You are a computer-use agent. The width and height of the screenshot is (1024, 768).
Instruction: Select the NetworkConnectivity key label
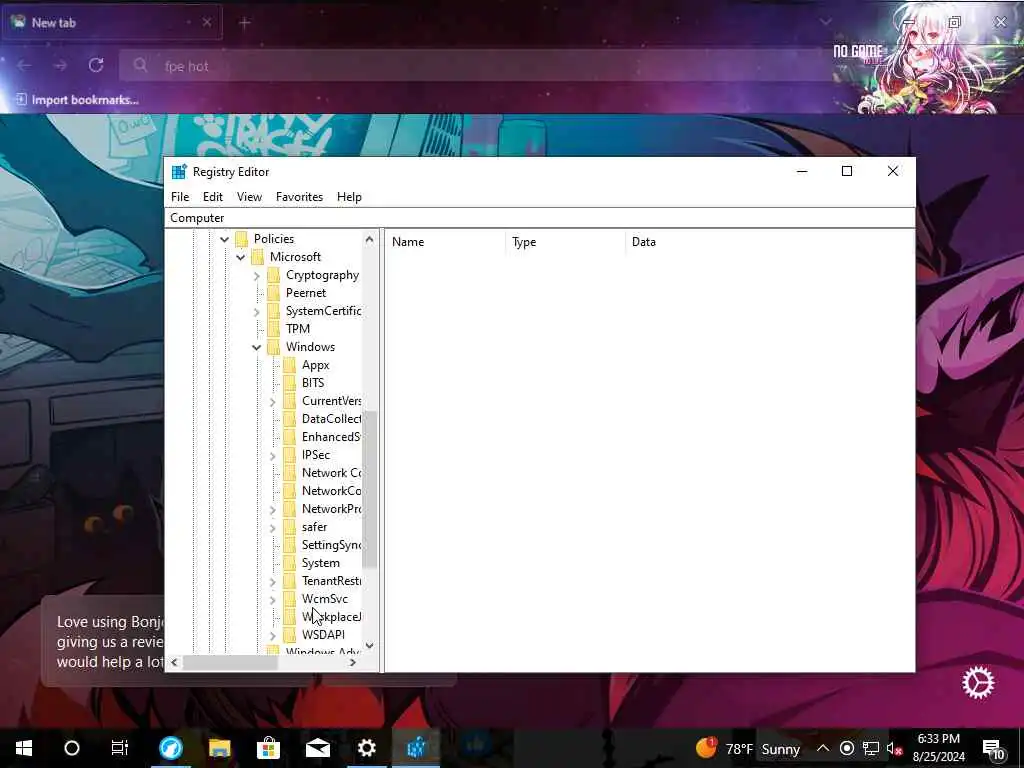coord(331,490)
